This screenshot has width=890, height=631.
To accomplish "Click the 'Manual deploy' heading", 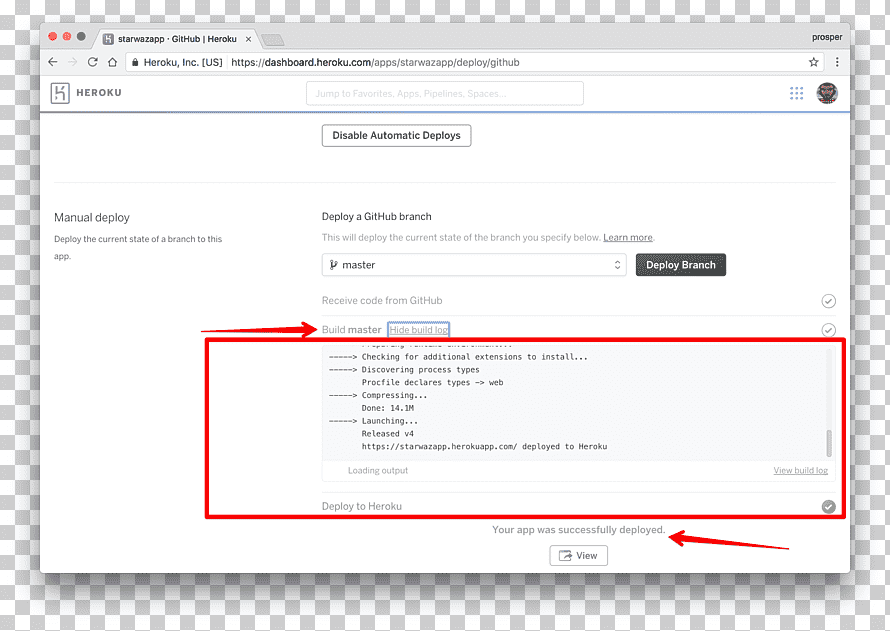I will (x=92, y=217).
